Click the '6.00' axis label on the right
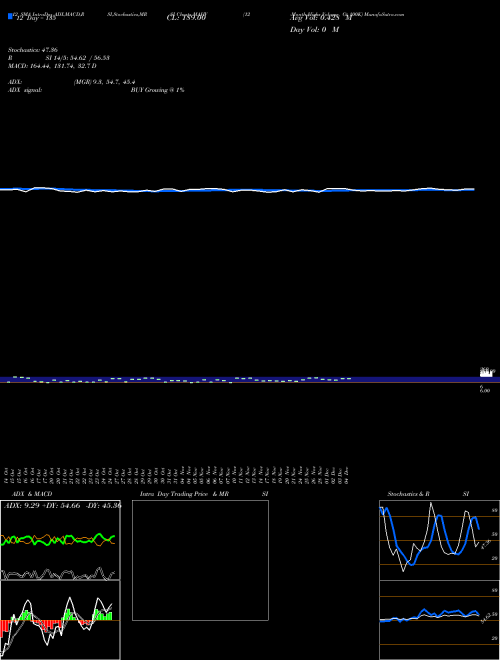This screenshot has height=660, width=500. 485,391
